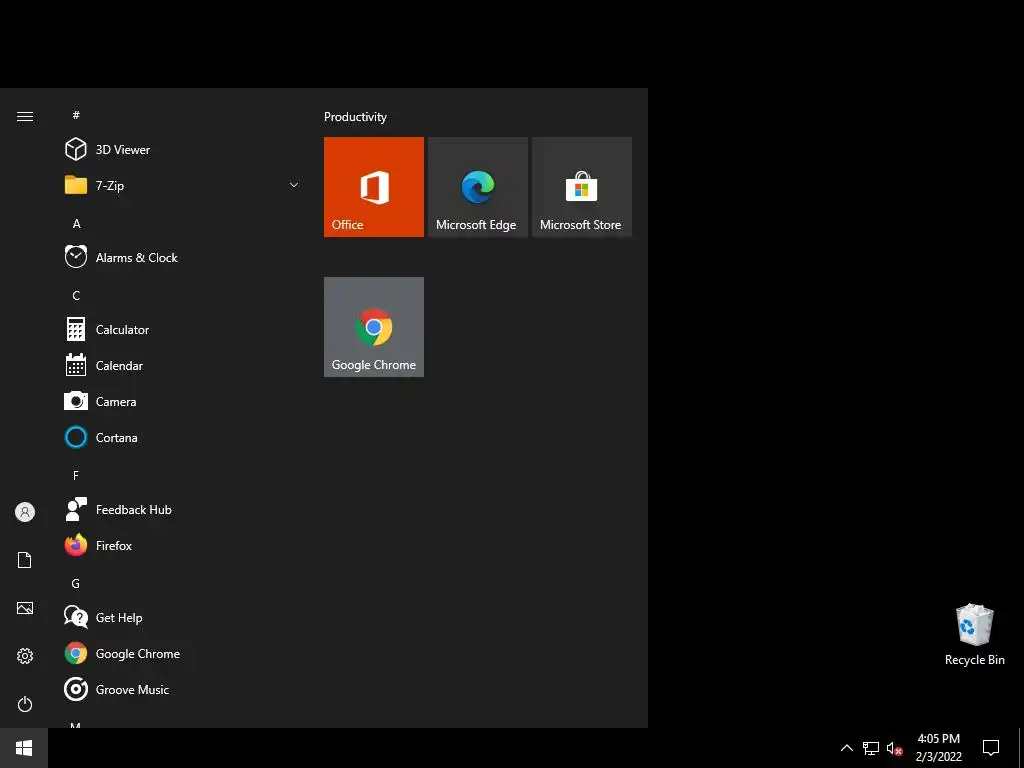
Task: Click the network icon in the tray
Action: 871,748
